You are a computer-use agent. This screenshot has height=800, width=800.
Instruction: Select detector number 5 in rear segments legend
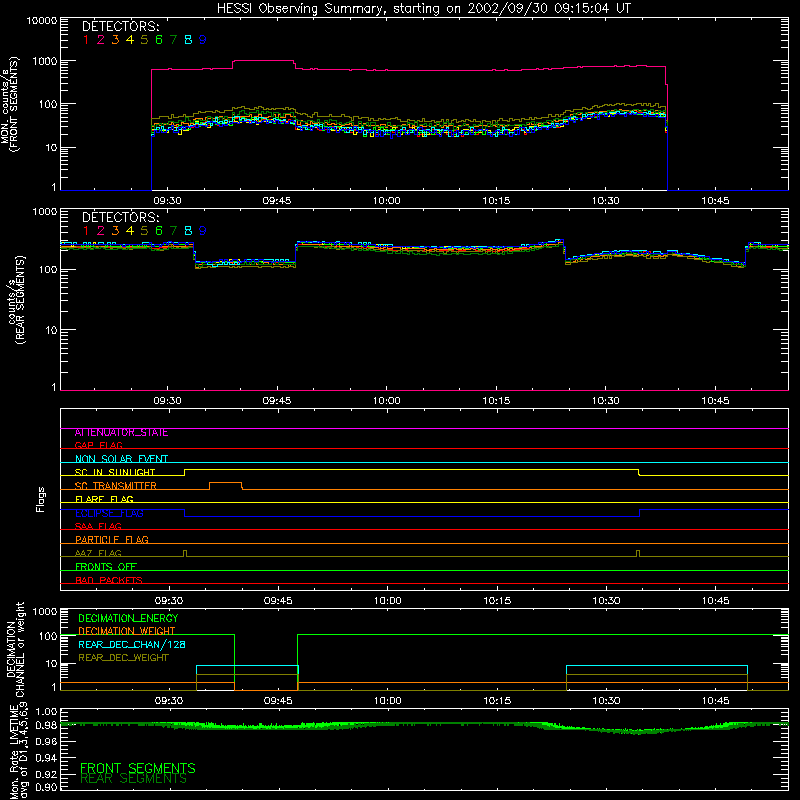coord(144,231)
